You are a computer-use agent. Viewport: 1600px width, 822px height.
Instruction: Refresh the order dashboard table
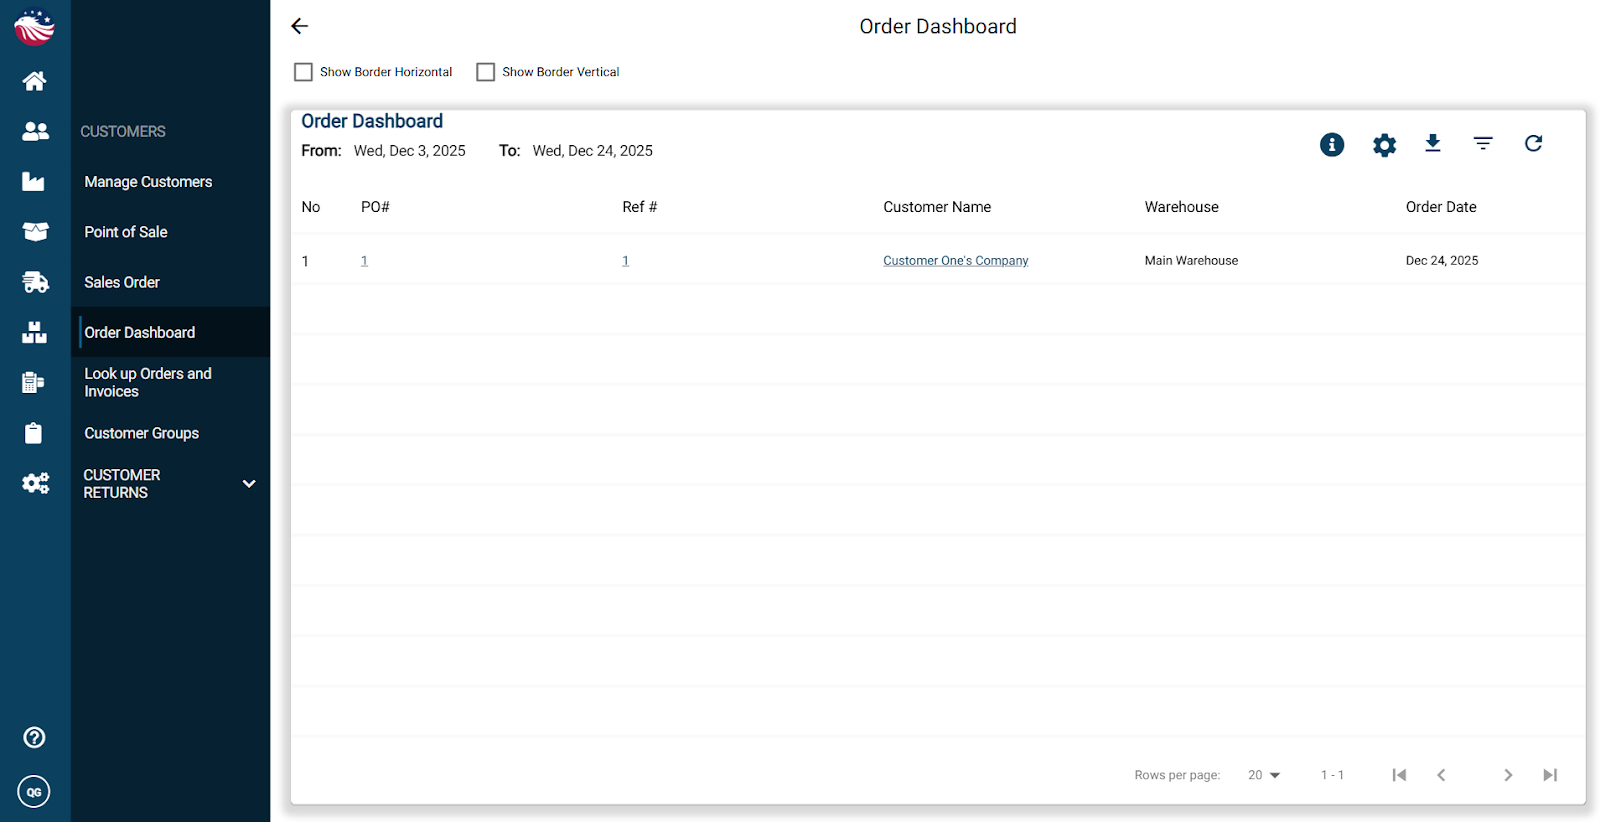1533,144
